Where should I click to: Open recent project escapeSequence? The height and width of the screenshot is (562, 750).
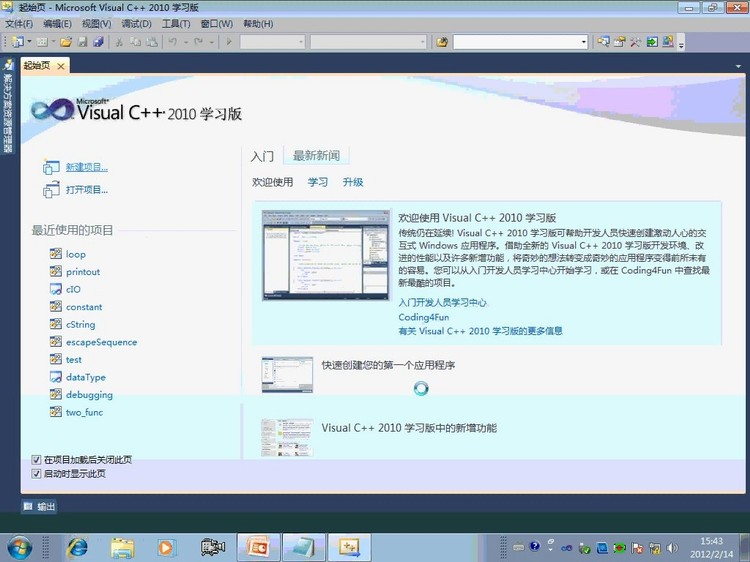(x=101, y=342)
